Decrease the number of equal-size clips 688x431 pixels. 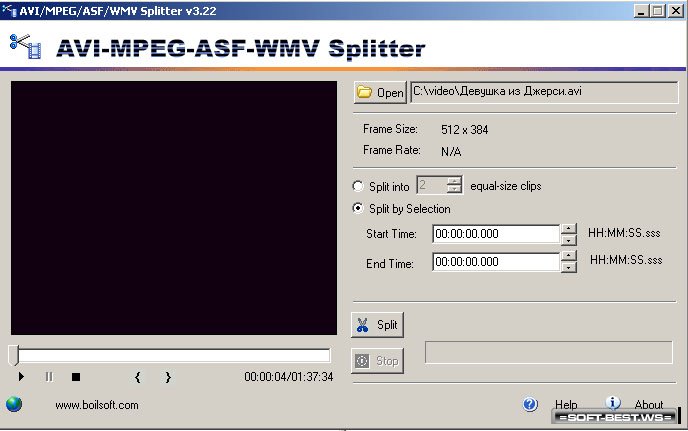[455, 189]
